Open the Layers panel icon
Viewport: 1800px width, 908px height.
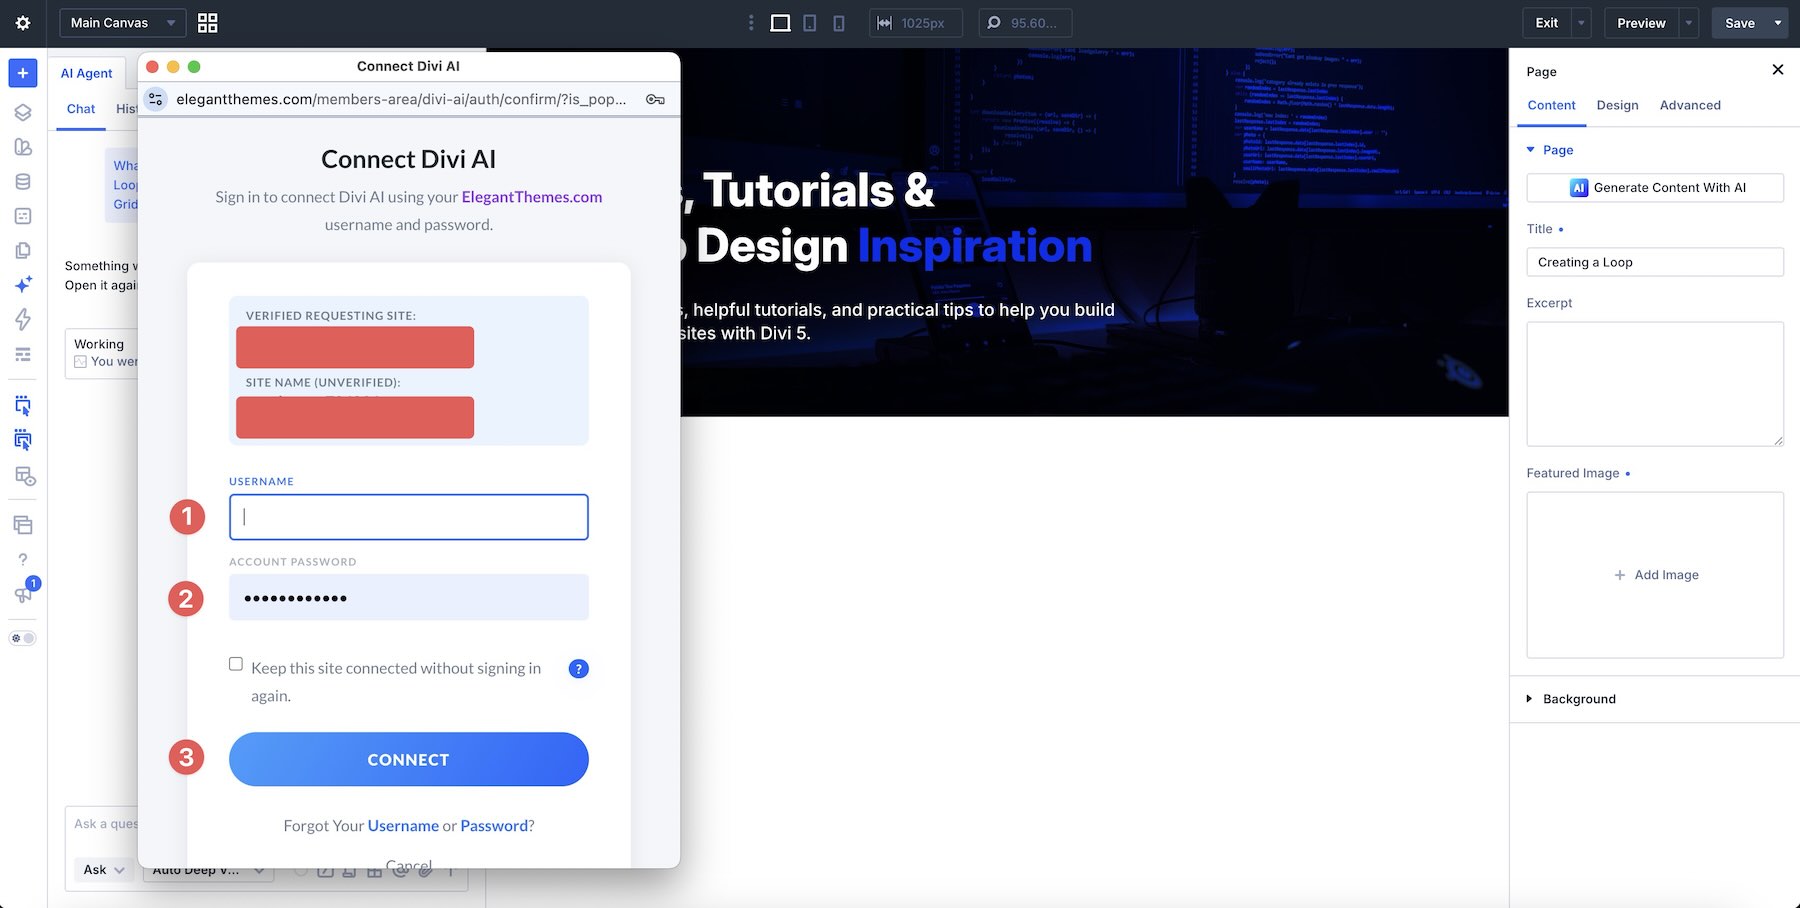23,113
